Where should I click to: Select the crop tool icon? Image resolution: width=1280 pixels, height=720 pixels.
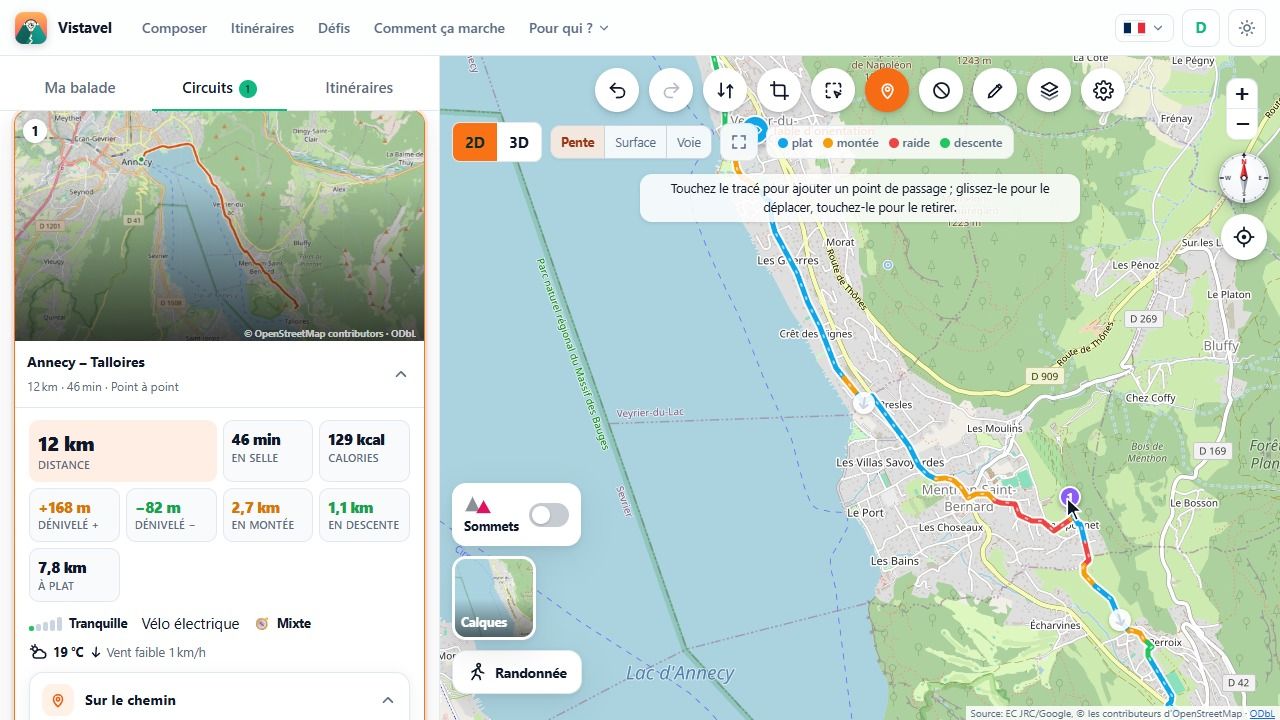point(779,91)
